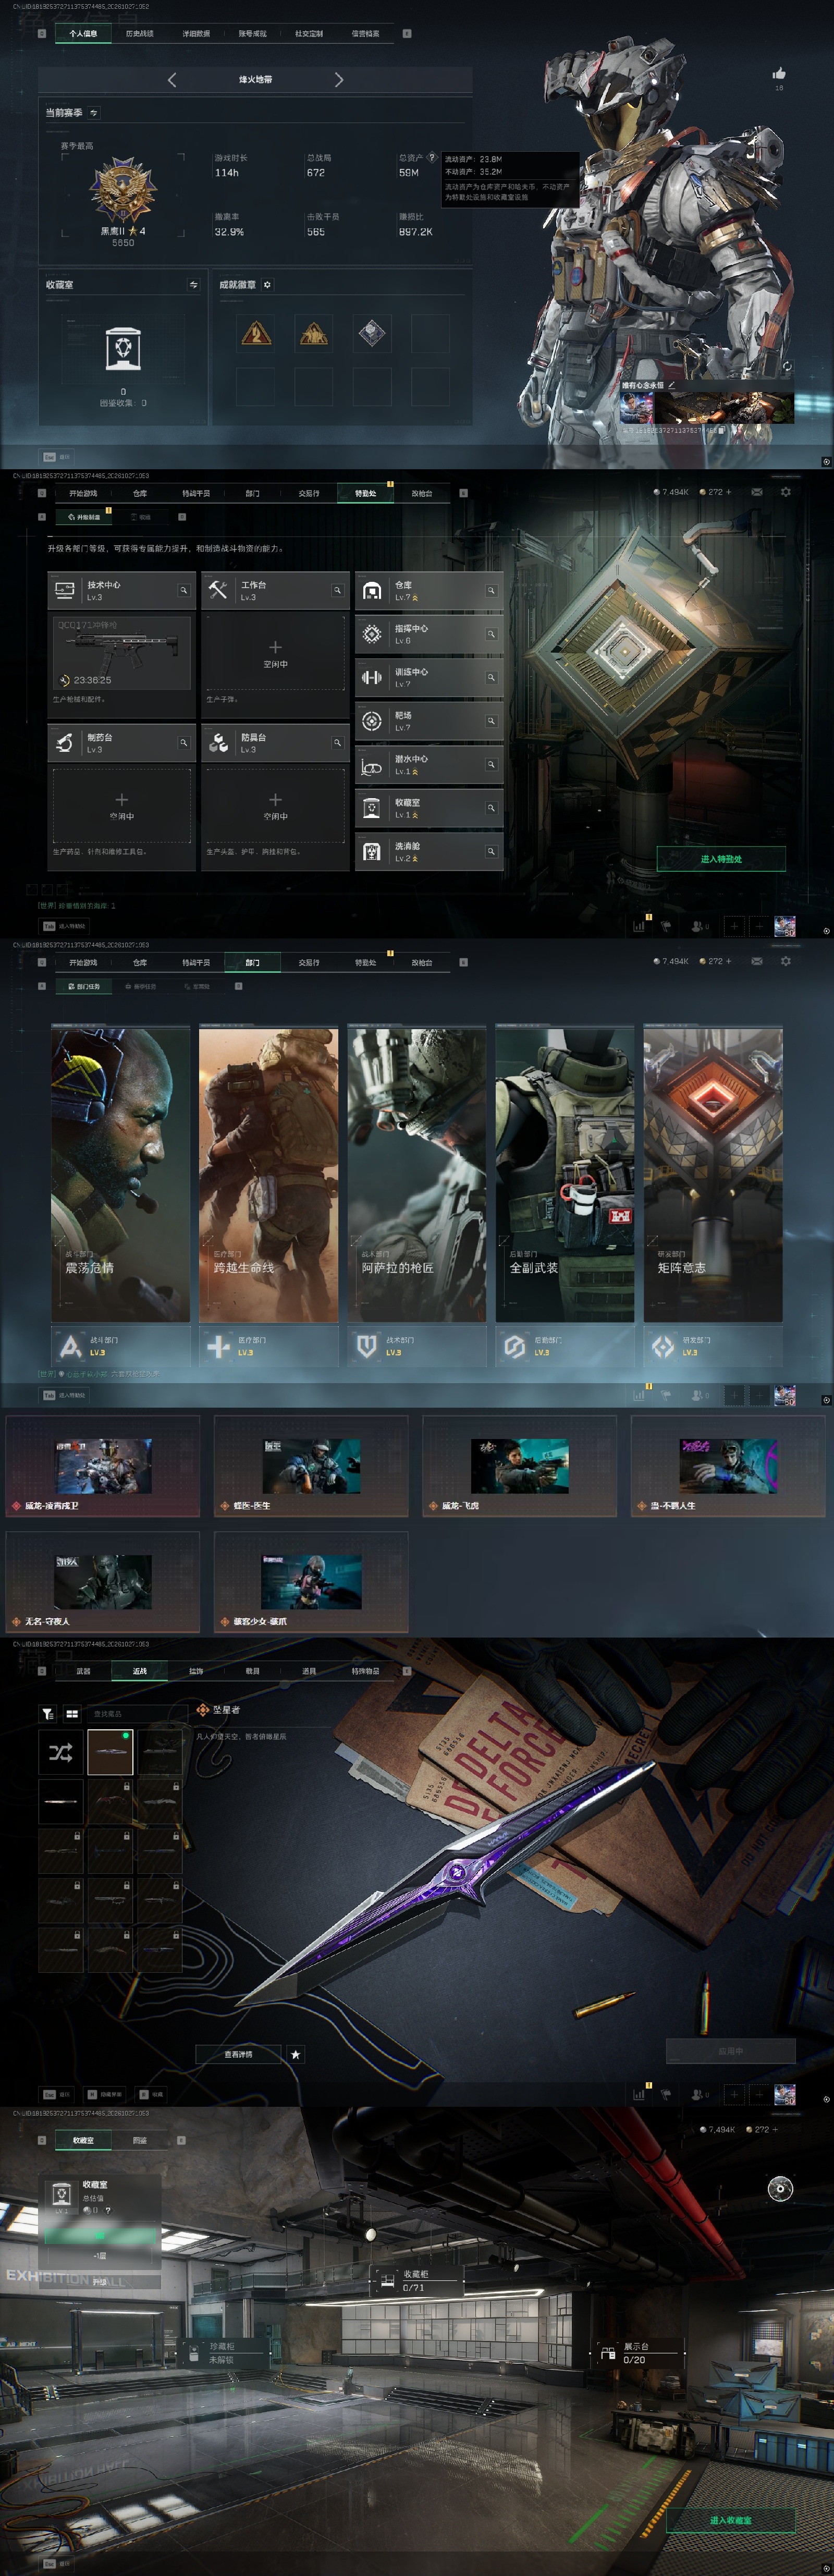Select the 升级制造 sub-tab
Viewport: 834px width, 2576px height.
(83, 517)
